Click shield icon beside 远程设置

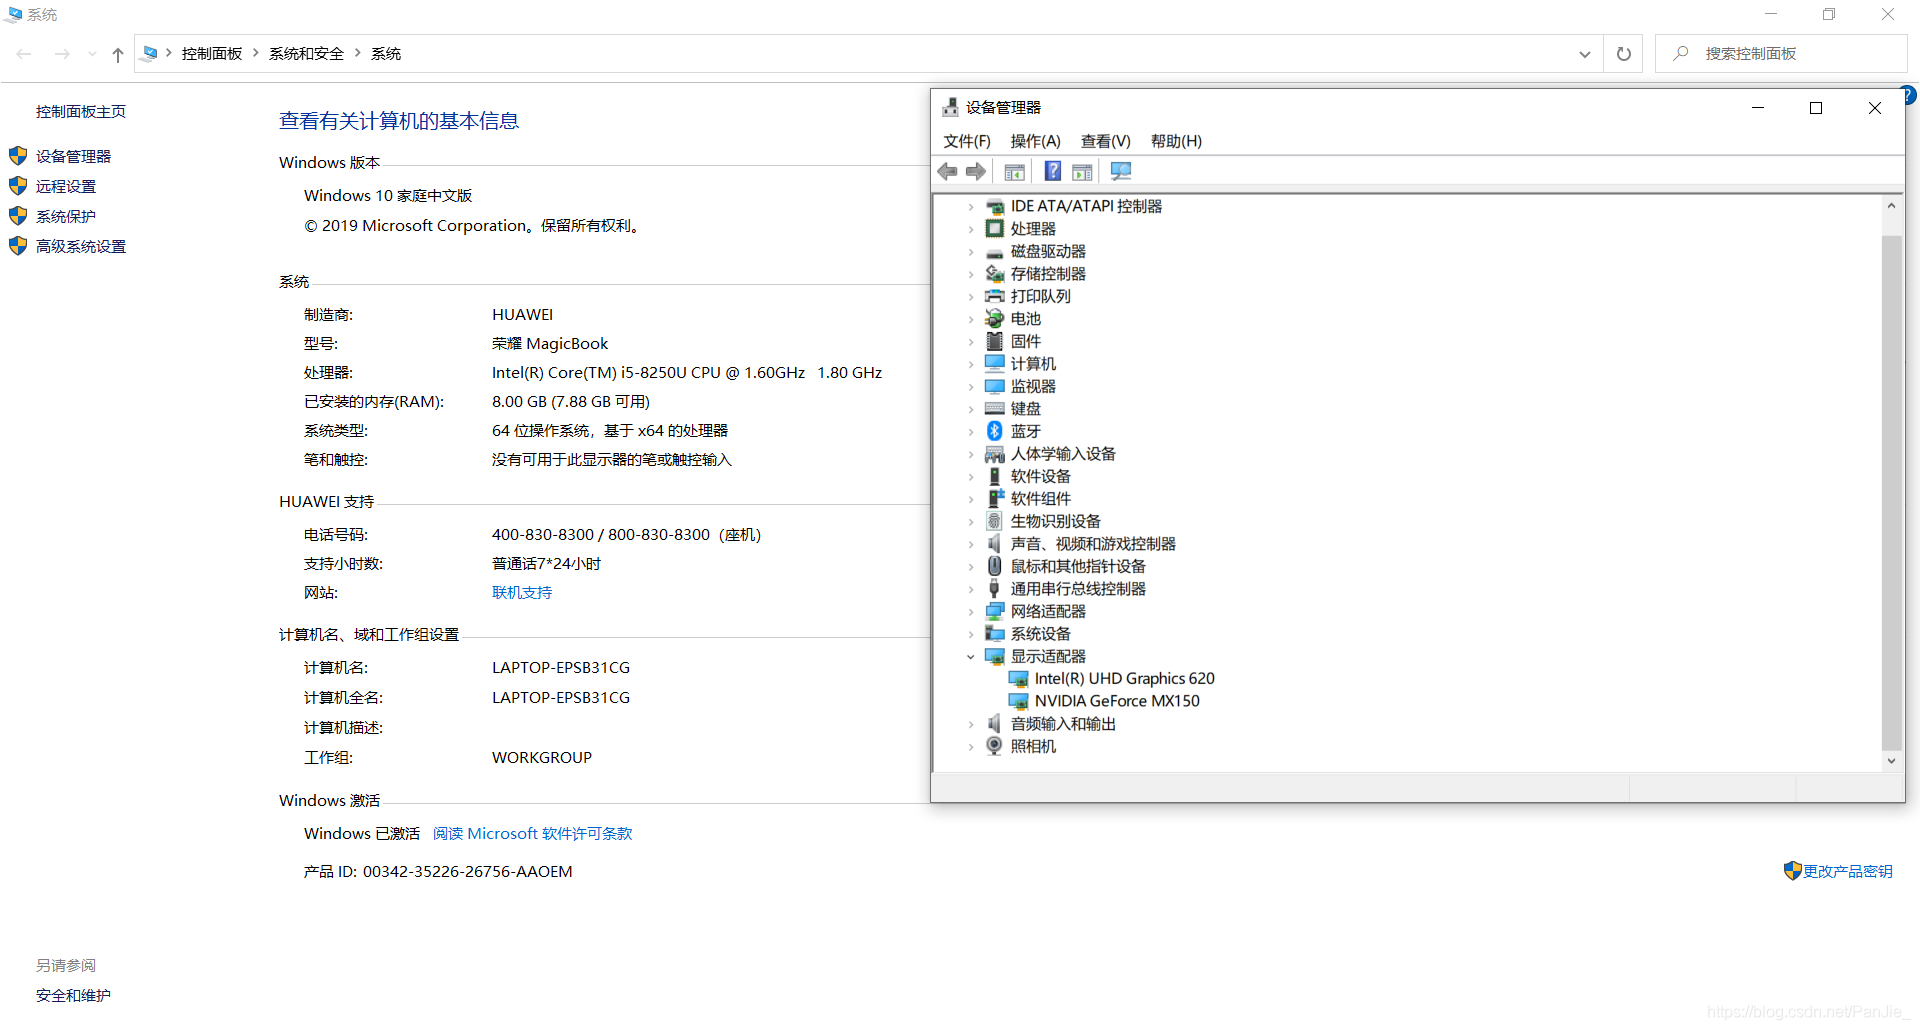click(x=18, y=186)
